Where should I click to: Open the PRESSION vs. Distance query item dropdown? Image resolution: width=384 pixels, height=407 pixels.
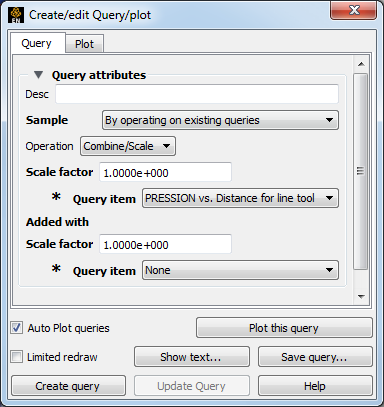coord(240,198)
